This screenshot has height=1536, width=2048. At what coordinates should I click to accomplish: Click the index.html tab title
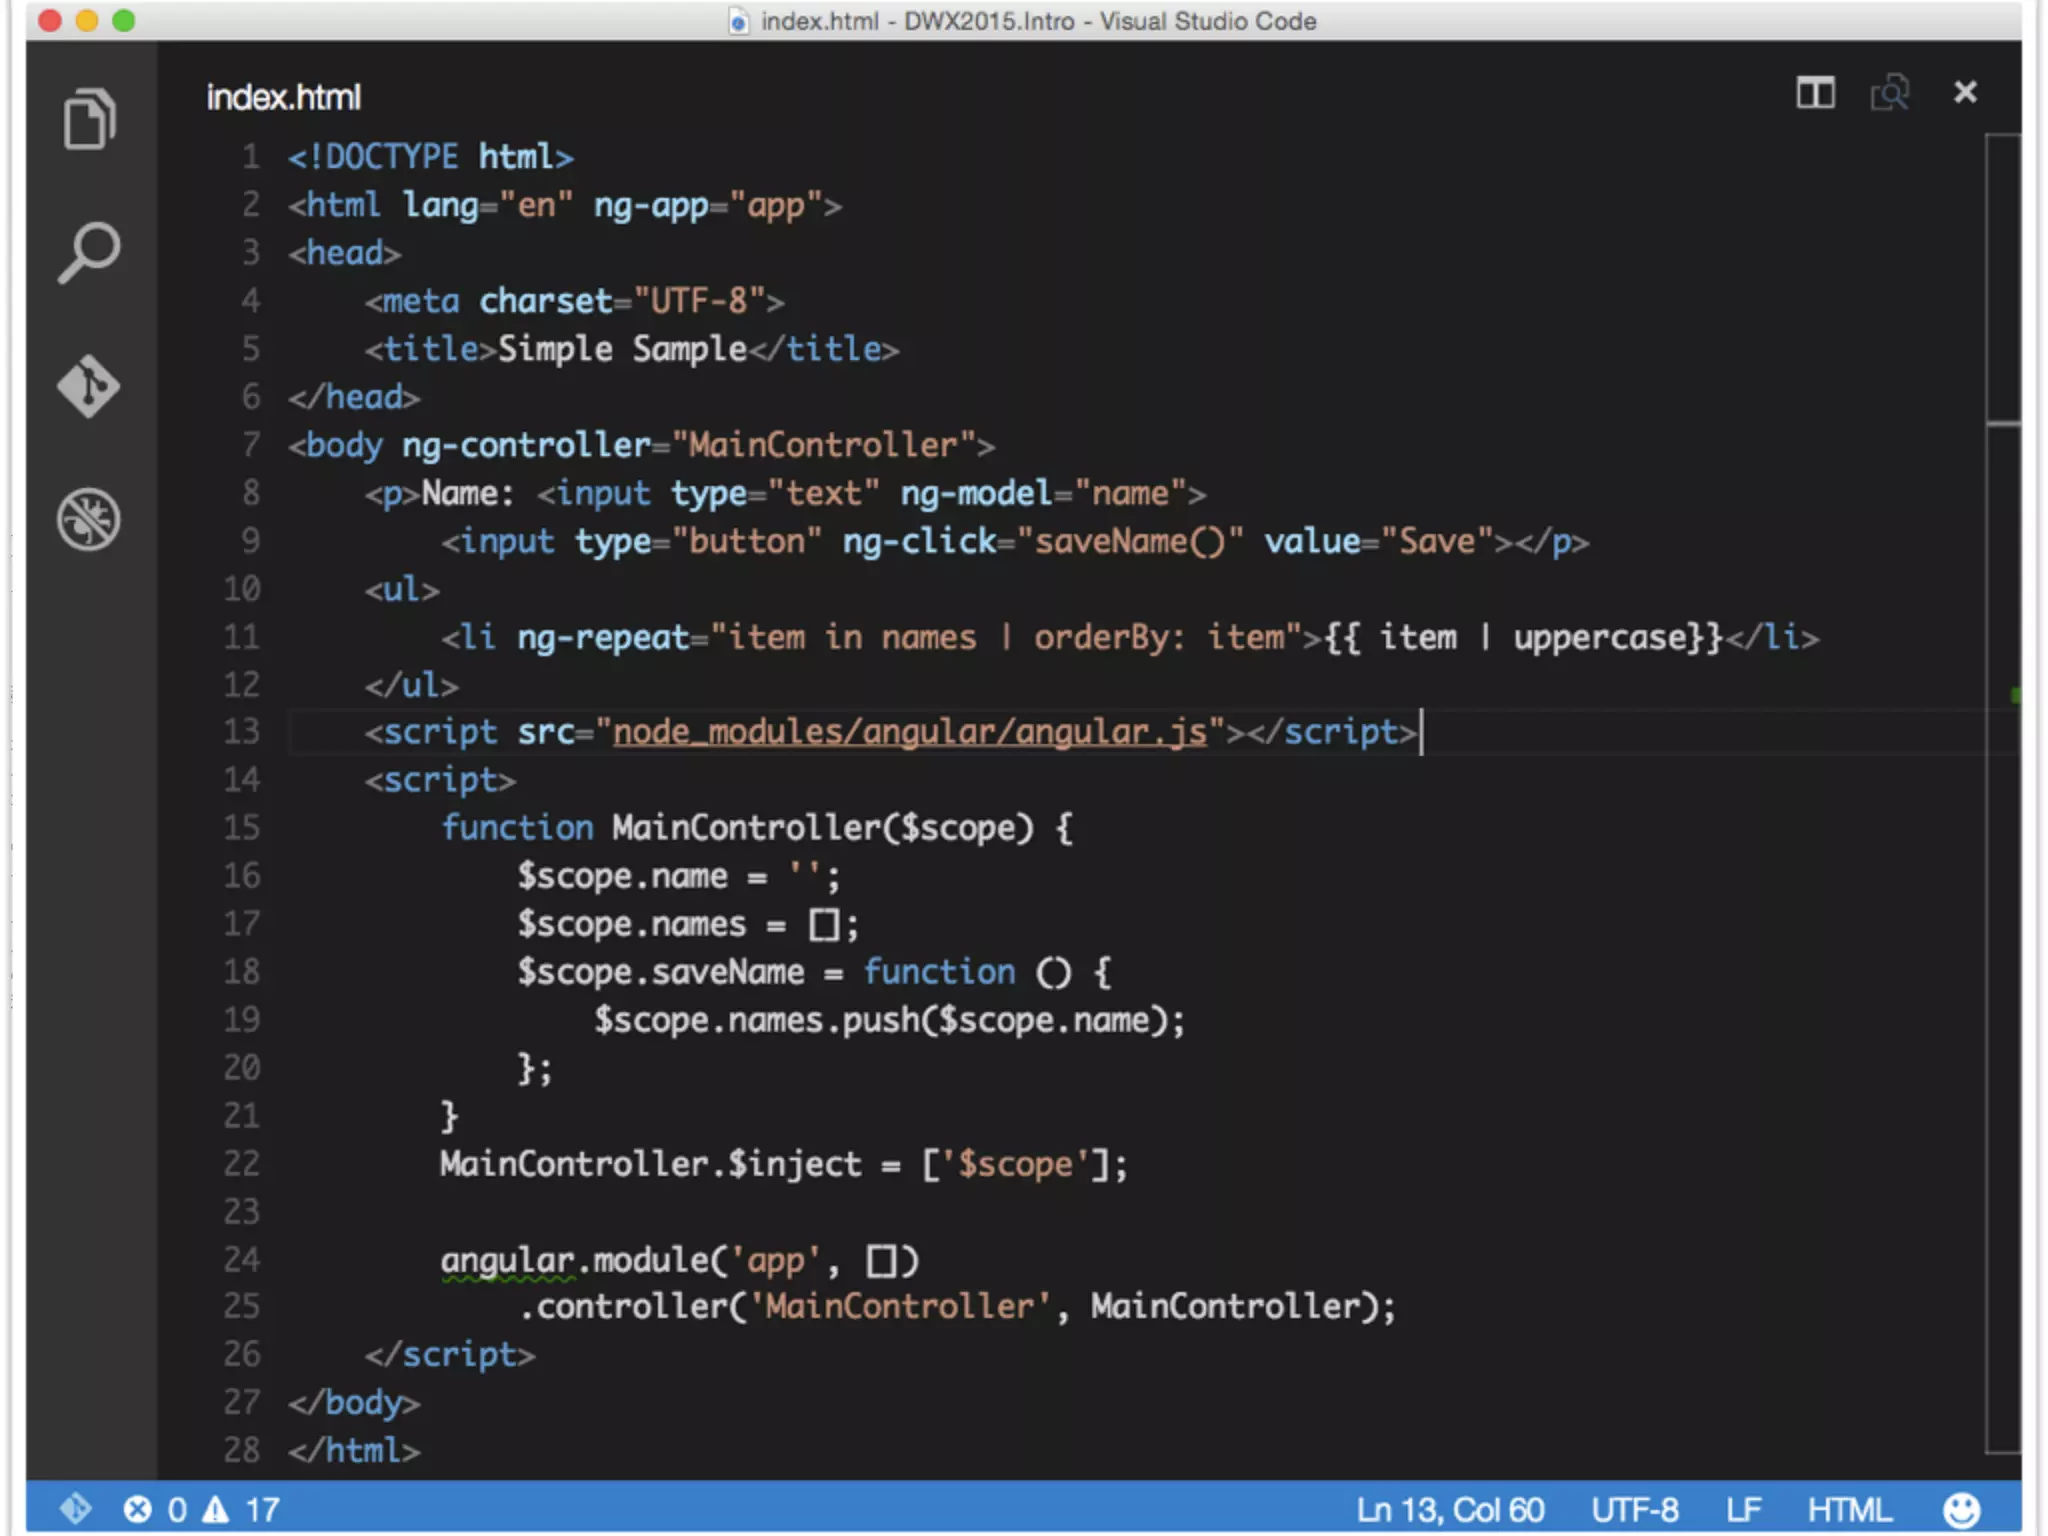(x=283, y=98)
